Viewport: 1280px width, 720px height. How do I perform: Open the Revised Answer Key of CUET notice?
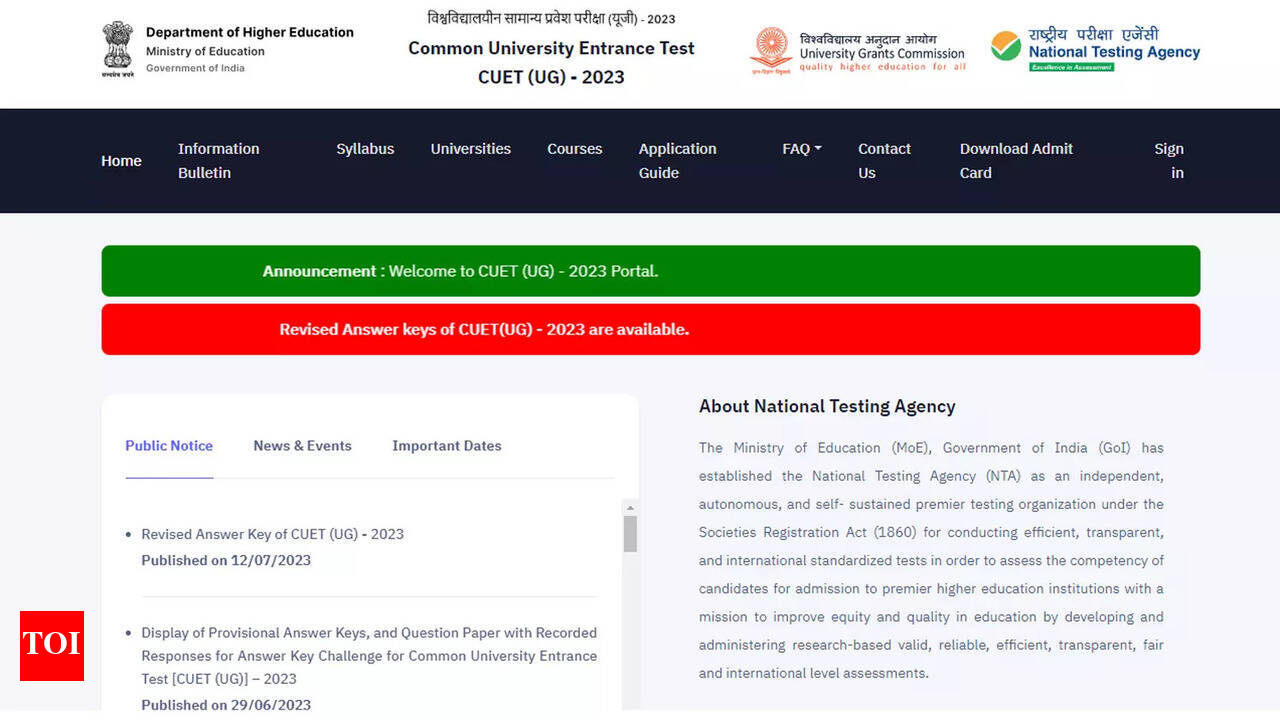click(272, 534)
